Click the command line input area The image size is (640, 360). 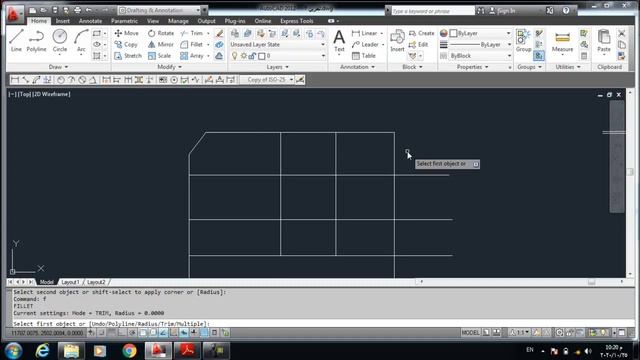[x=322, y=324]
